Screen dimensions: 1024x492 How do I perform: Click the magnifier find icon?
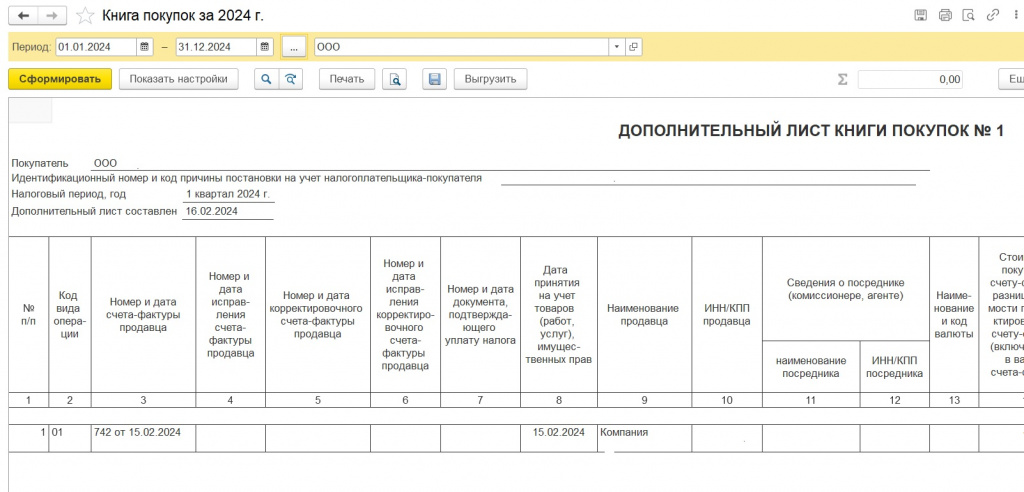[x=266, y=79]
